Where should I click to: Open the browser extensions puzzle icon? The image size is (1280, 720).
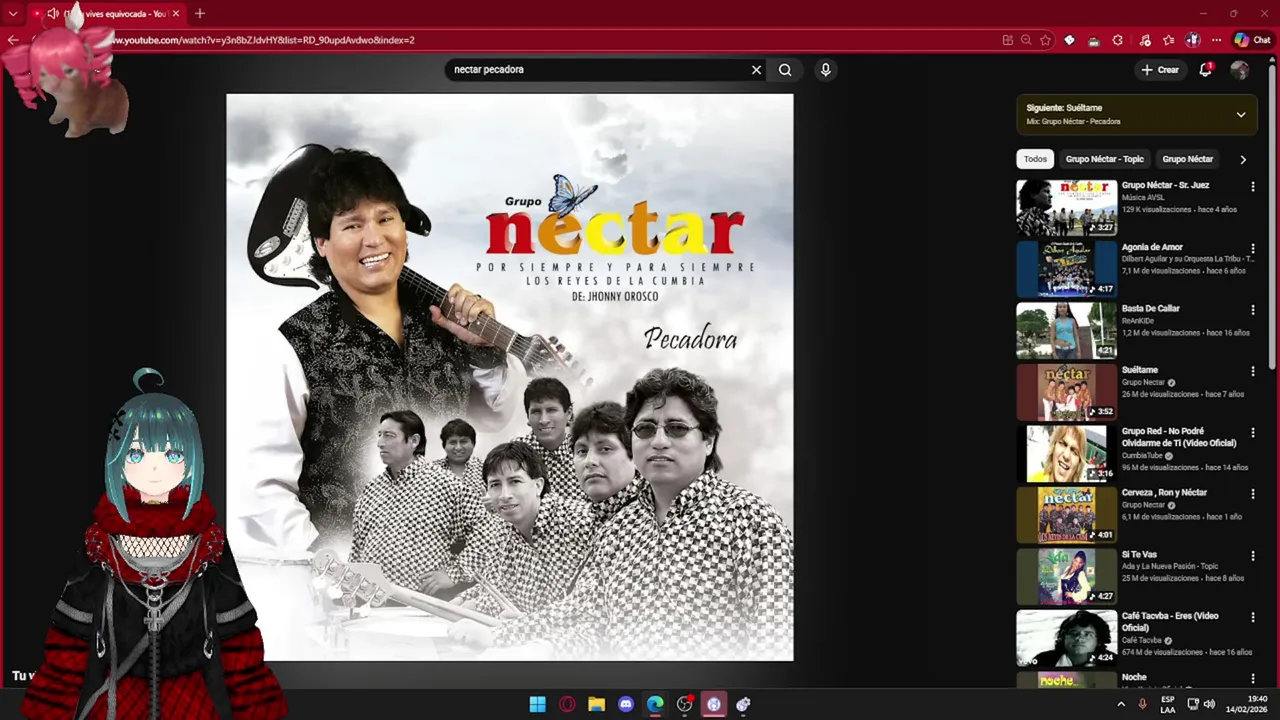pos(1117,40)
